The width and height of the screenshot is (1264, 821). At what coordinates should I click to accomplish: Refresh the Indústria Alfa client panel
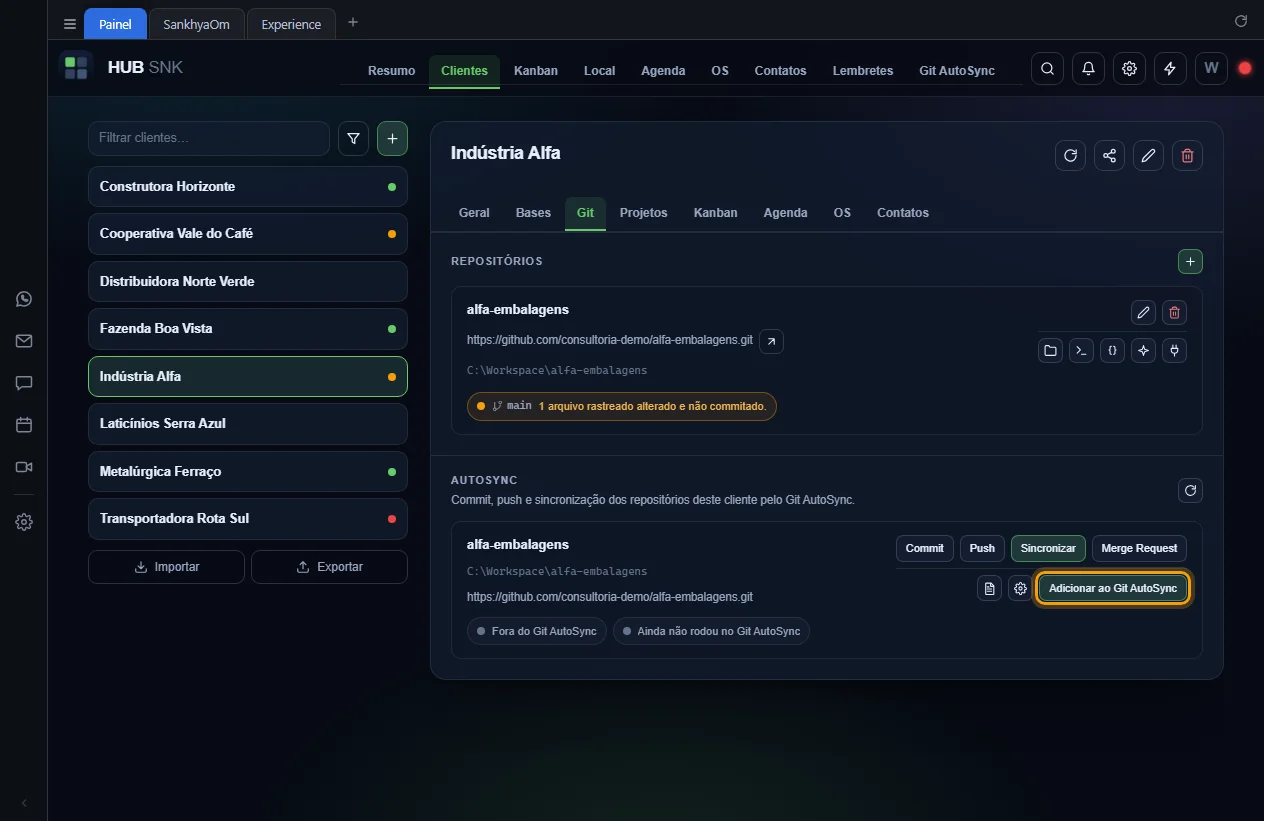tap(1070, 155)
